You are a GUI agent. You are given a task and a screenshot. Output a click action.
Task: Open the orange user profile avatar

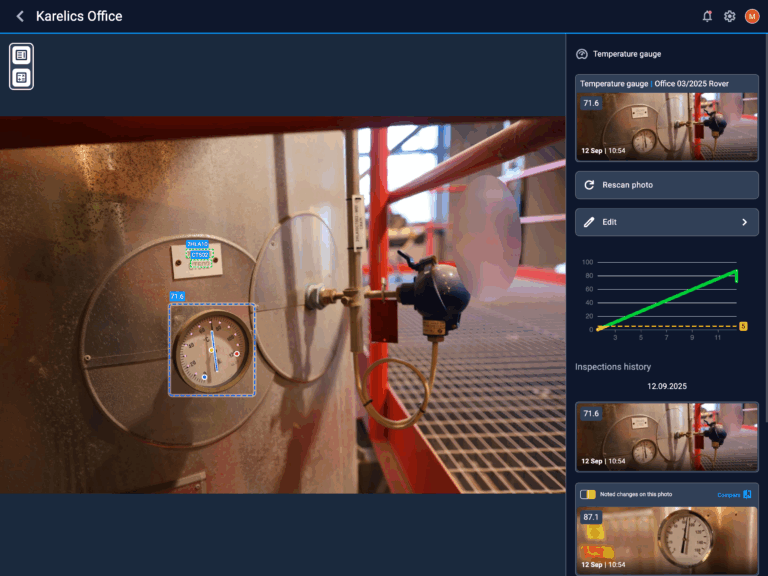click(752, 16)
